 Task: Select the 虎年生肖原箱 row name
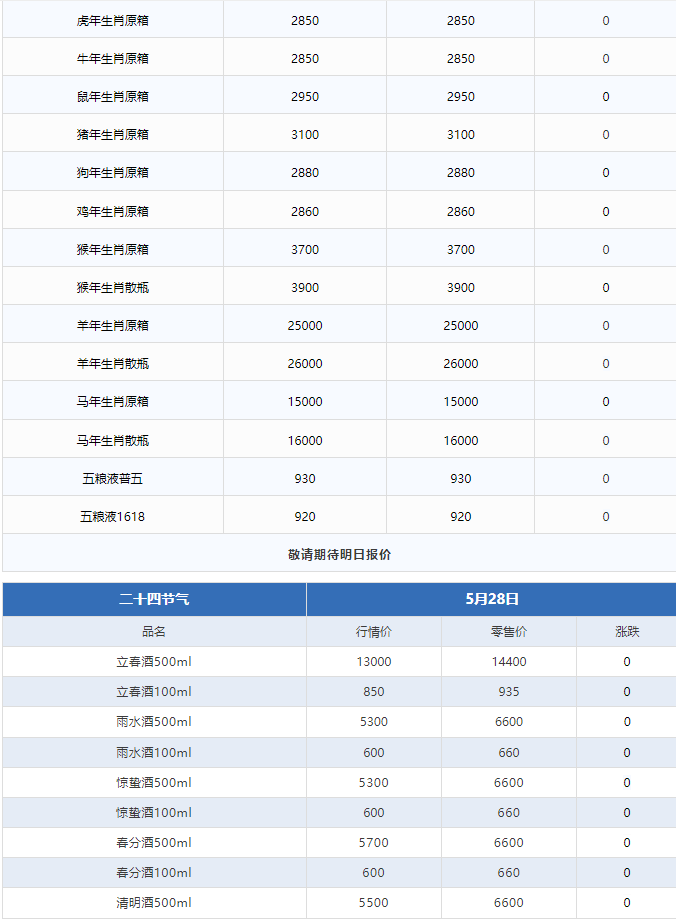click(x=113, y=21)
